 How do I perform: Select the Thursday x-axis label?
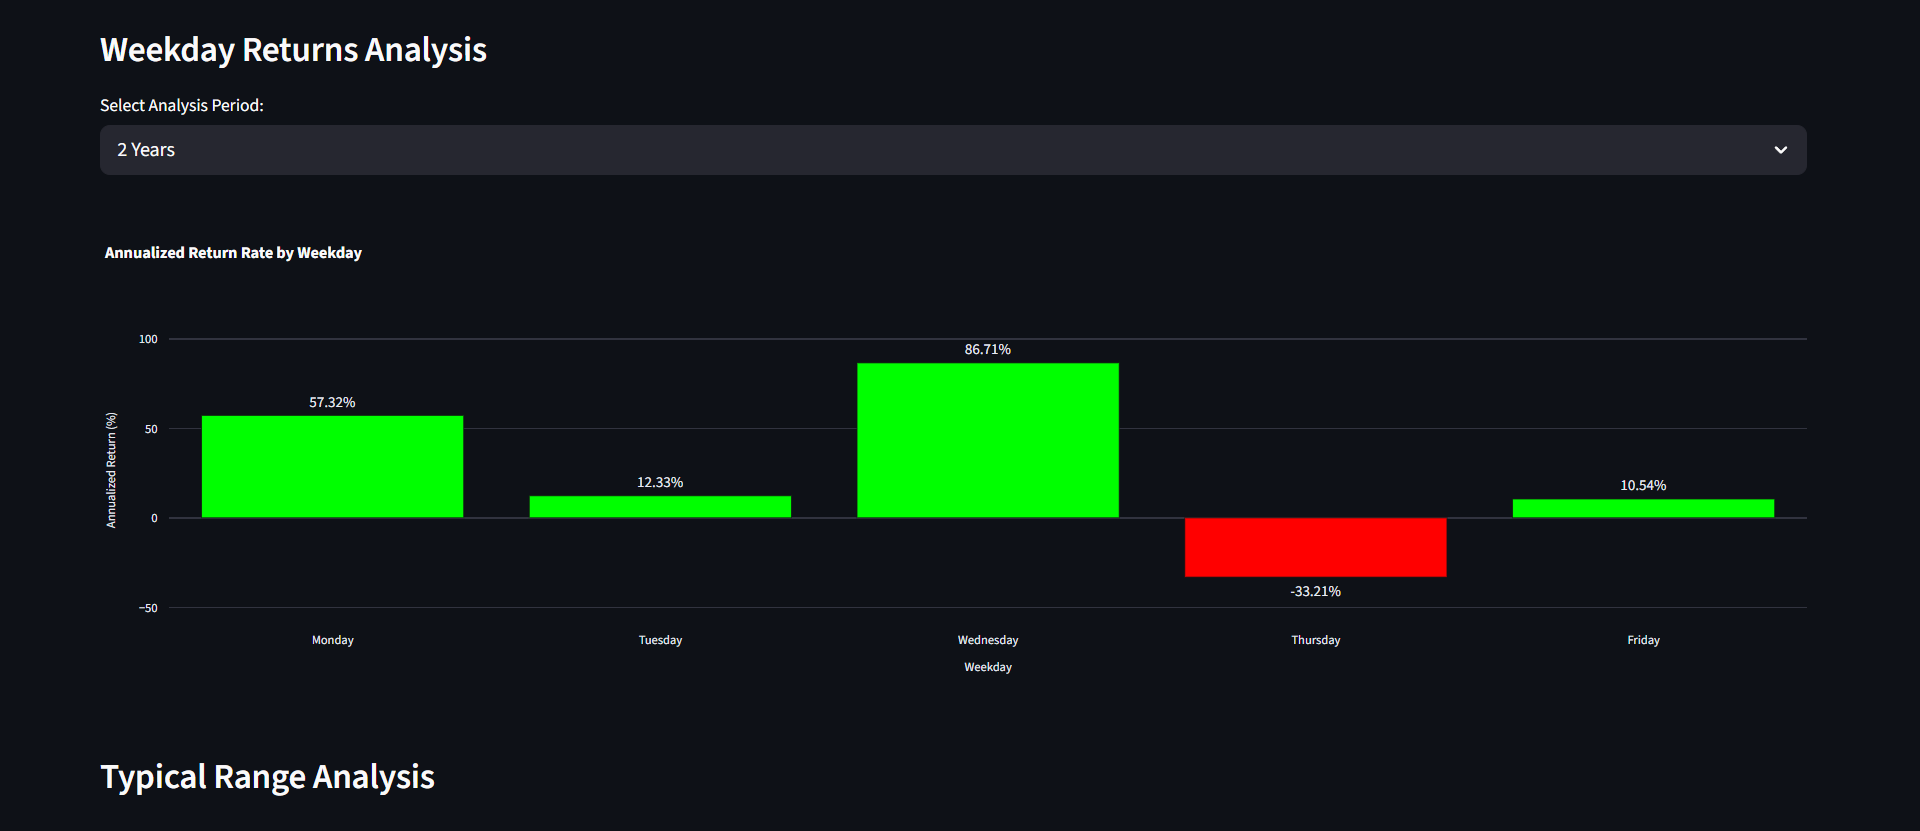(x=1315, y=640)
